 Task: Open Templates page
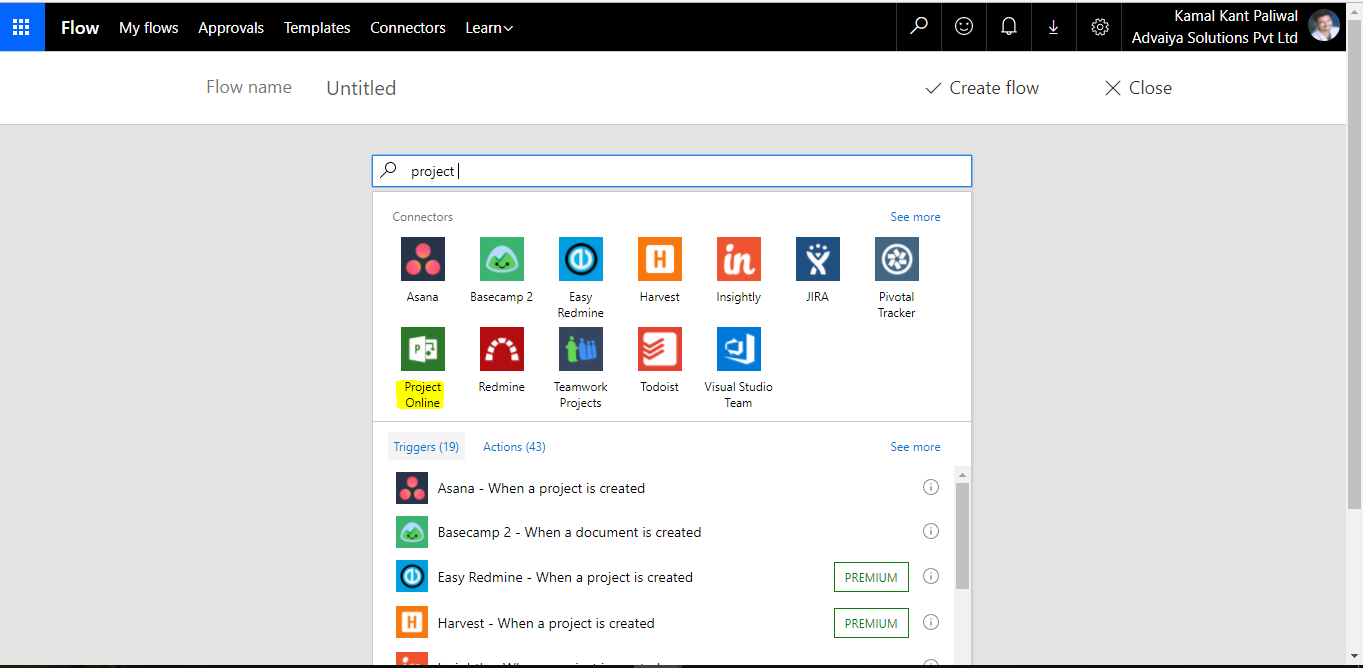pyautogui.click(x=317, y=28)
